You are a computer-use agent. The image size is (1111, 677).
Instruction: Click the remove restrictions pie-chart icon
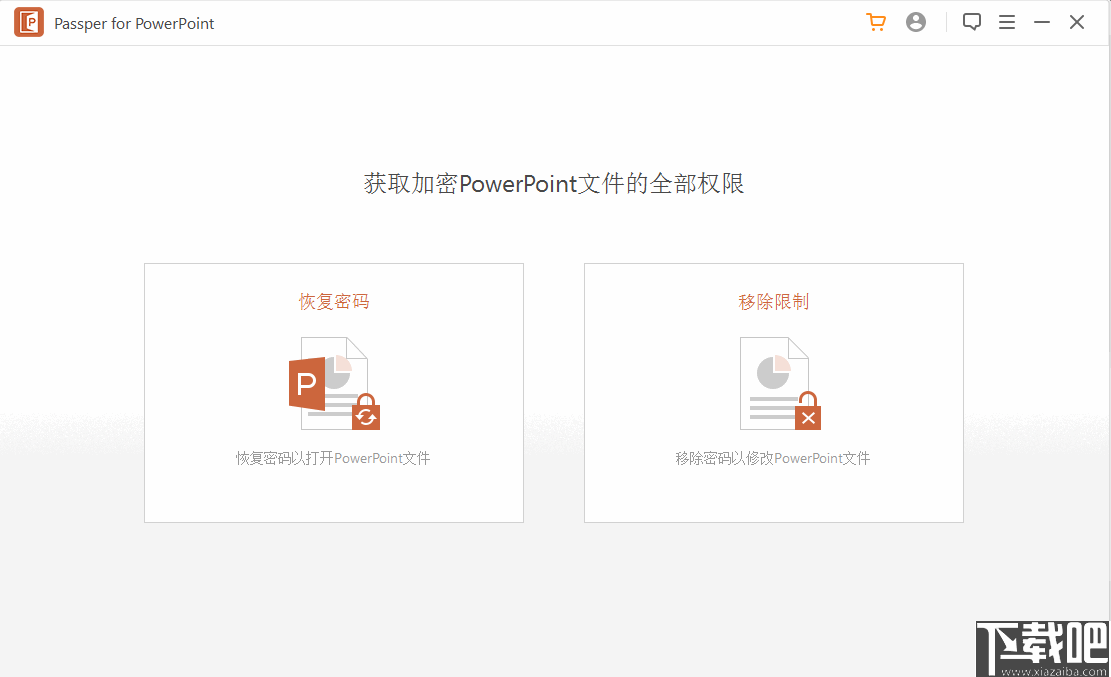click(773, 383)
